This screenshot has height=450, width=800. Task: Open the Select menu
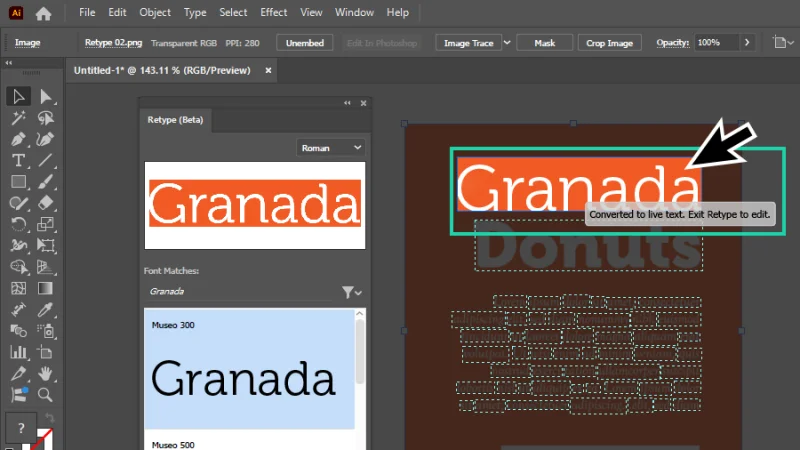coord(233,12)
